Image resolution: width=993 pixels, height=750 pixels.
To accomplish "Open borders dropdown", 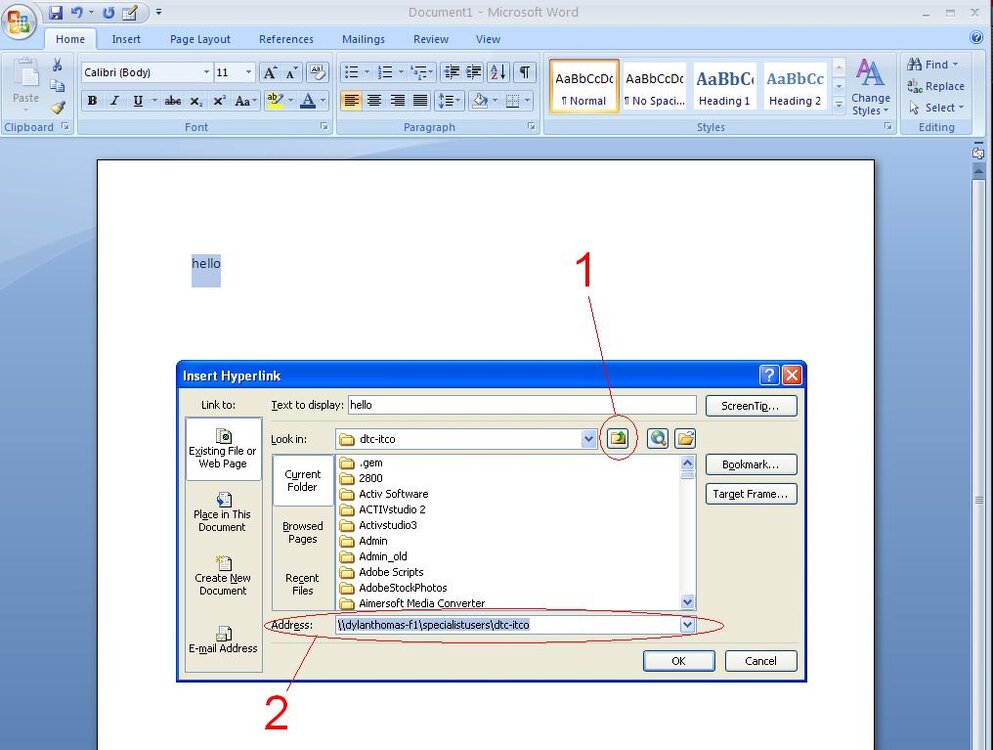I will coord(526,101).
